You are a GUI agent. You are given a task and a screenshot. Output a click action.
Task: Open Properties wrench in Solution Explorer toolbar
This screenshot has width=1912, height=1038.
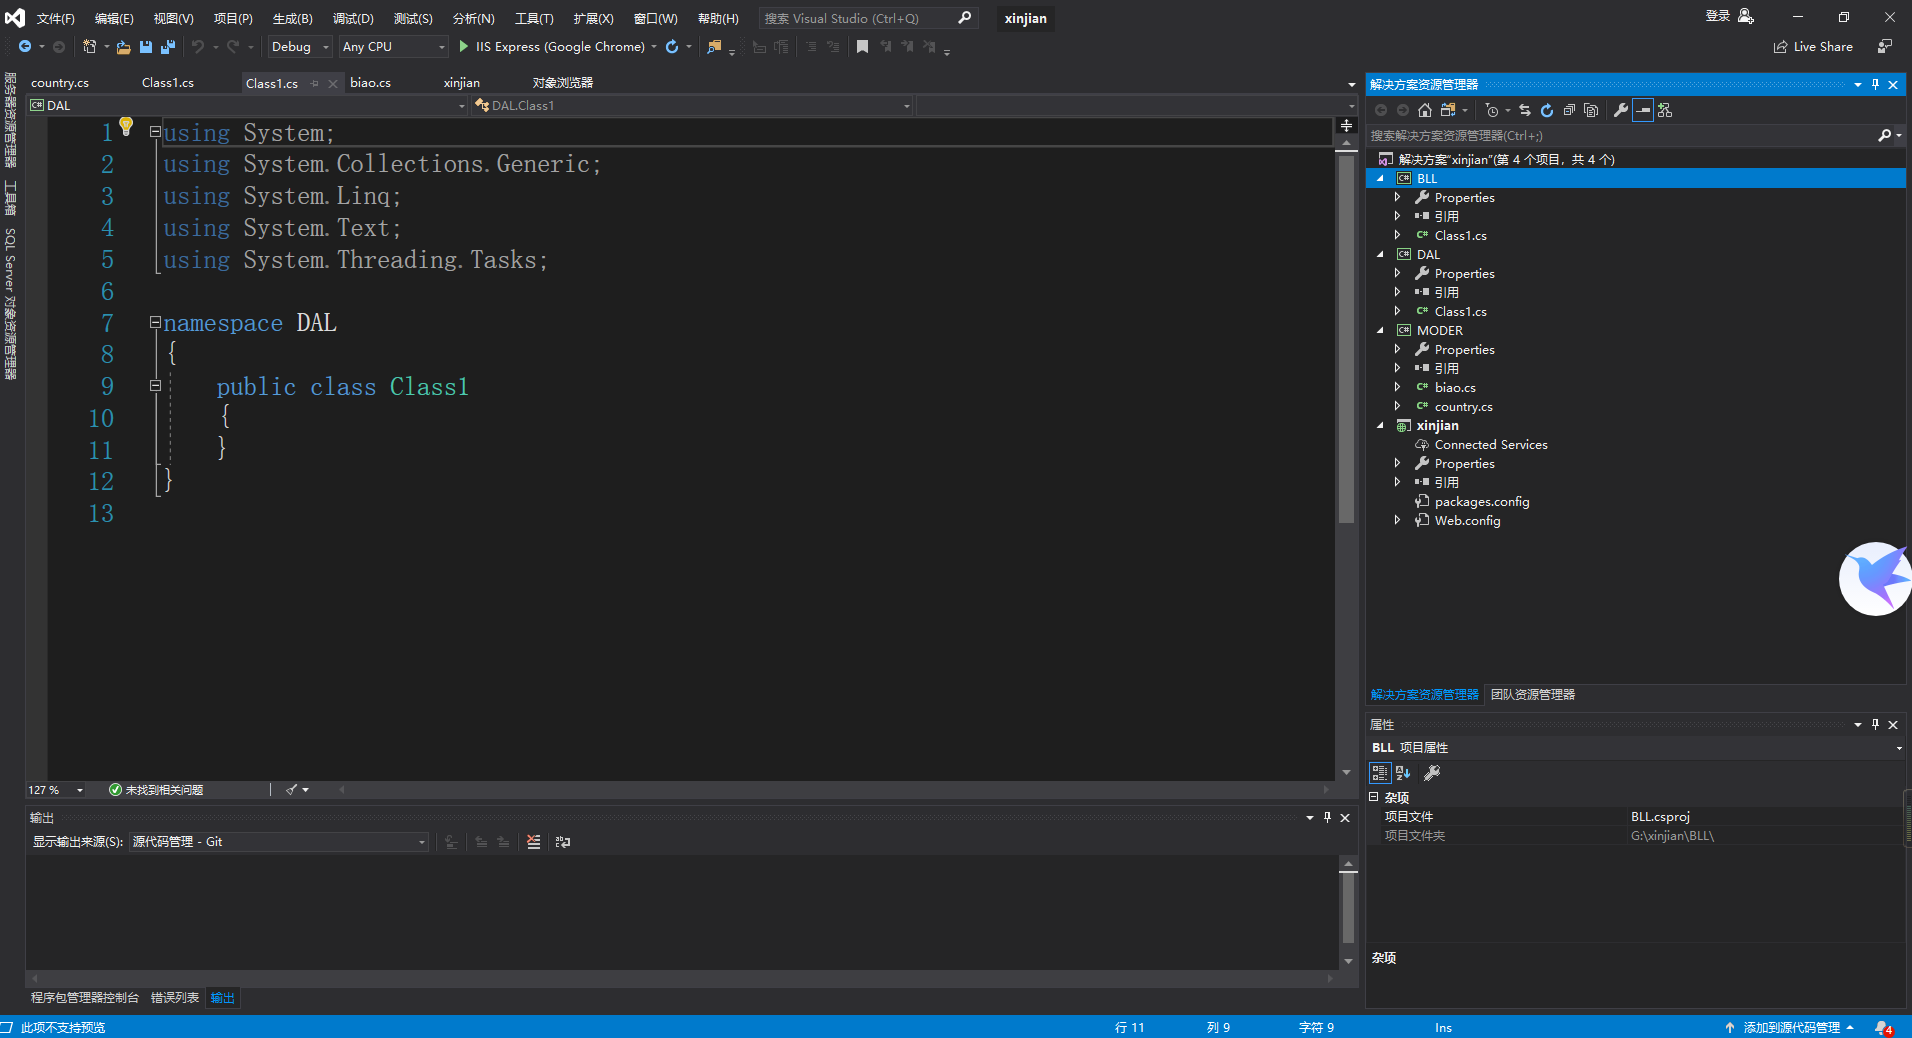coord(1621,111)
